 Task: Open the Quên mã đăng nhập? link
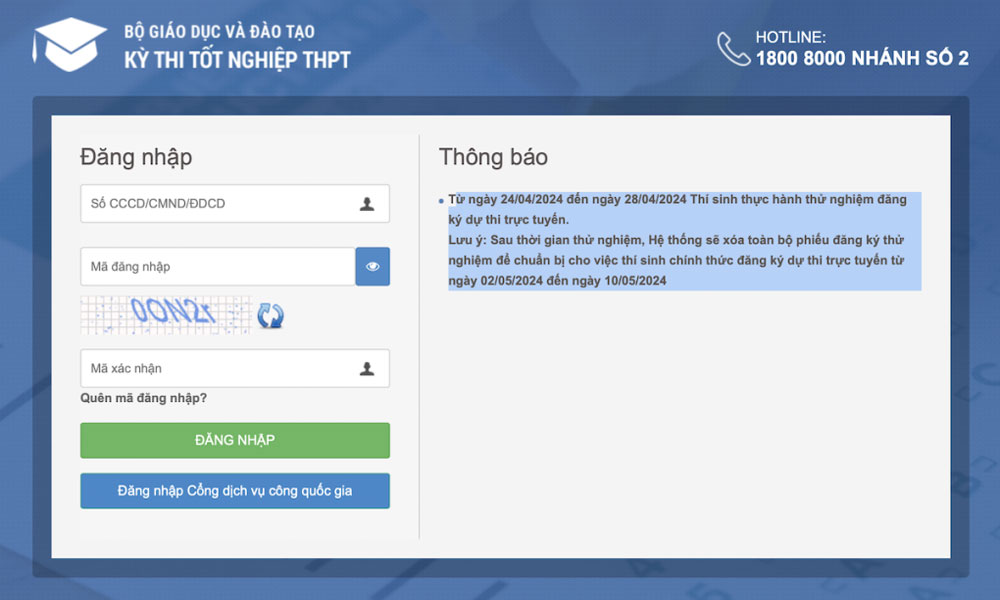coord(144,398)
